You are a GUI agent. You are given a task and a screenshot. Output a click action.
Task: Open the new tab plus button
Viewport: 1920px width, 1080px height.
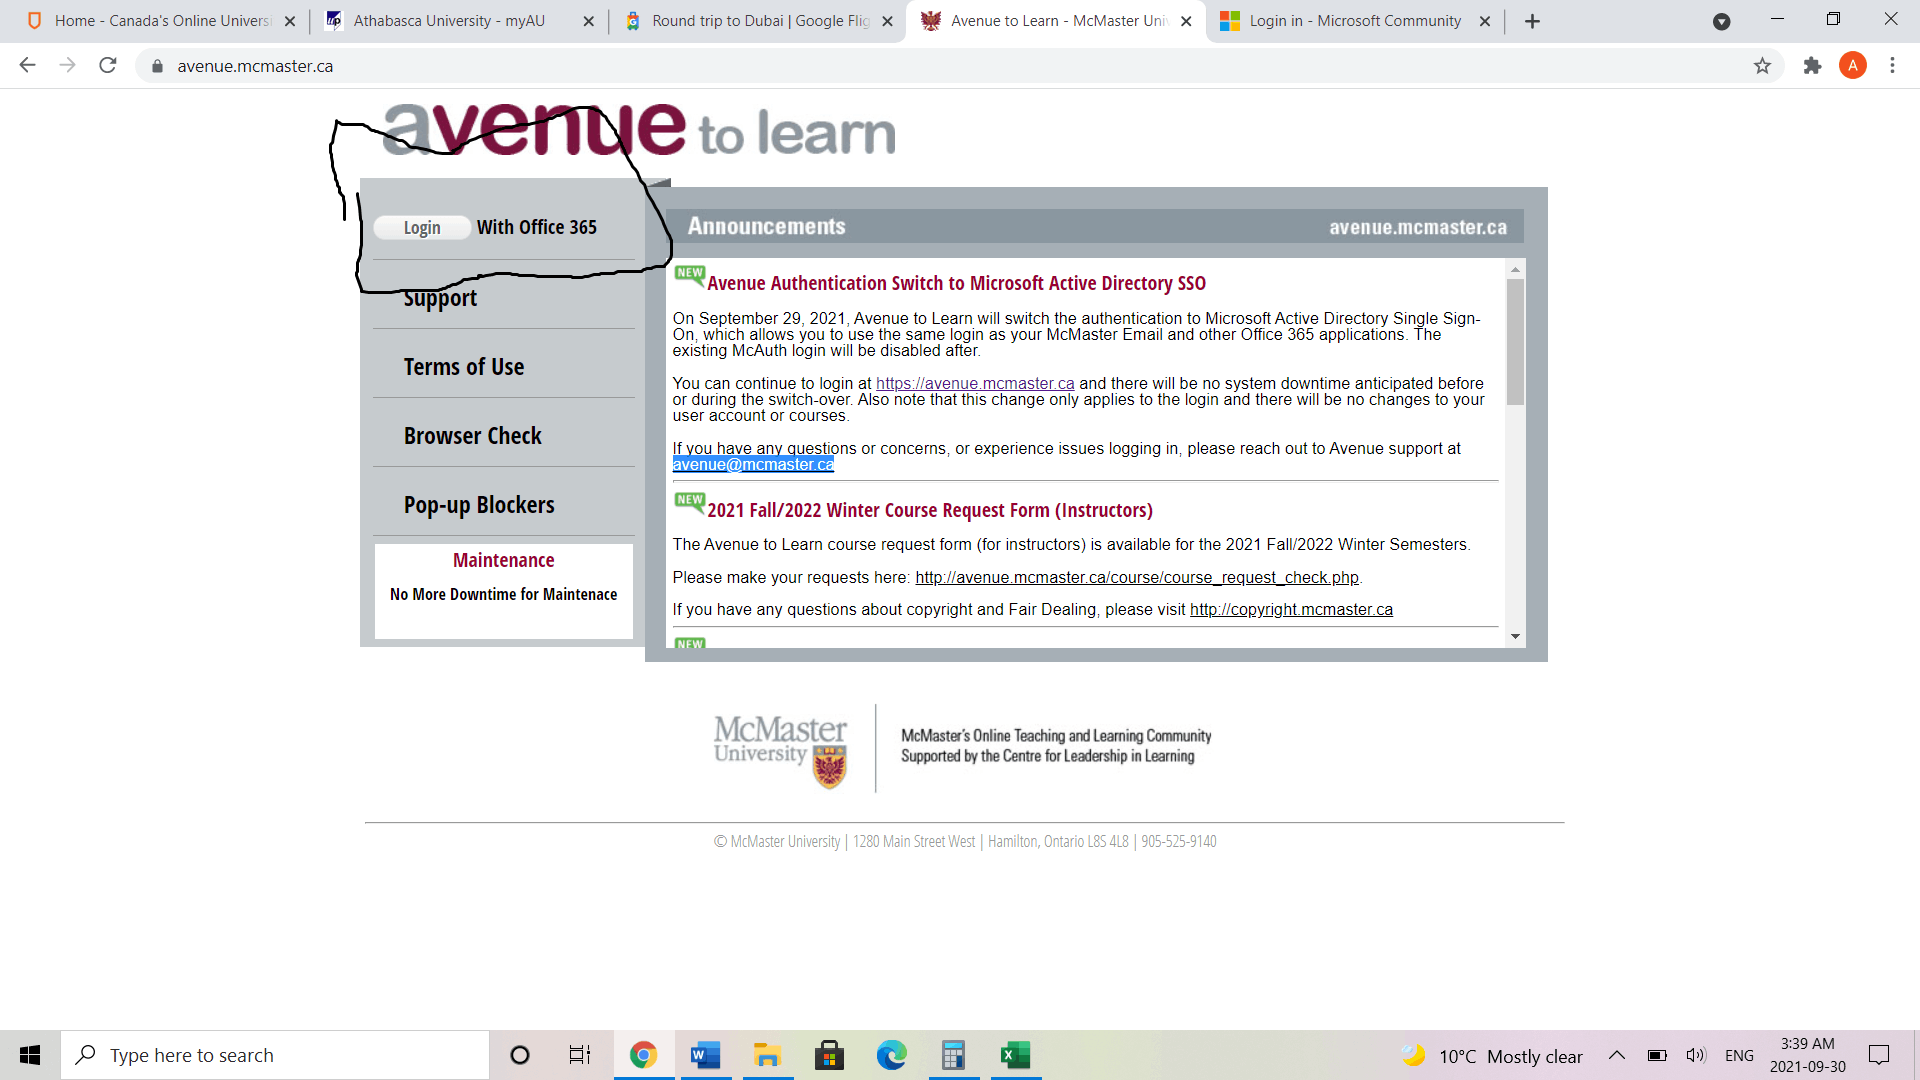1532,21
